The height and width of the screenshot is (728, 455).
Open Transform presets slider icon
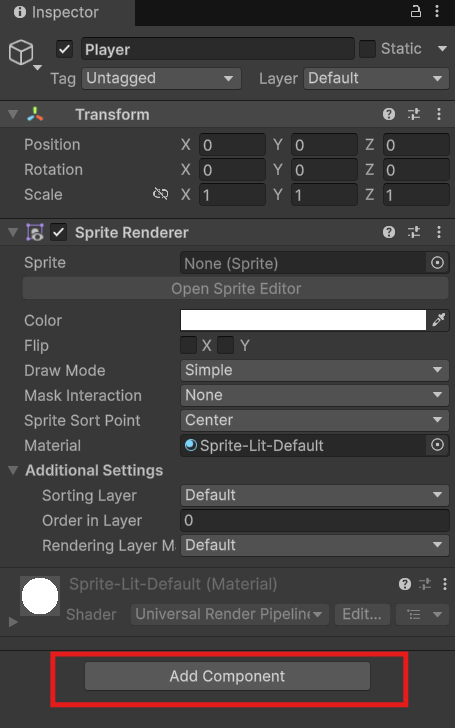[x=414, y=114]
